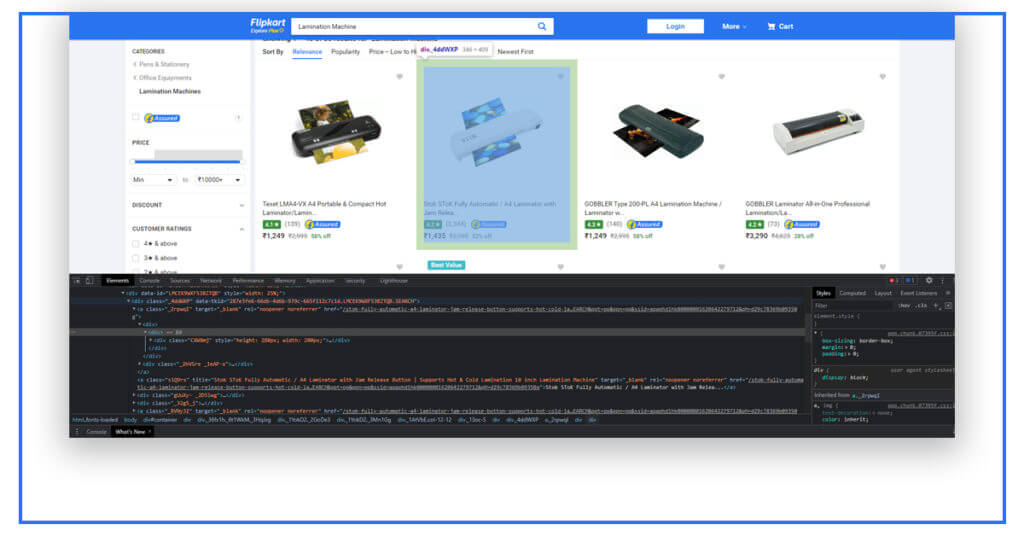Open GOBBLER Laminator All-in-One Professional title
The height and width of the screenshot is (536, 1024).
click(808, 208)
